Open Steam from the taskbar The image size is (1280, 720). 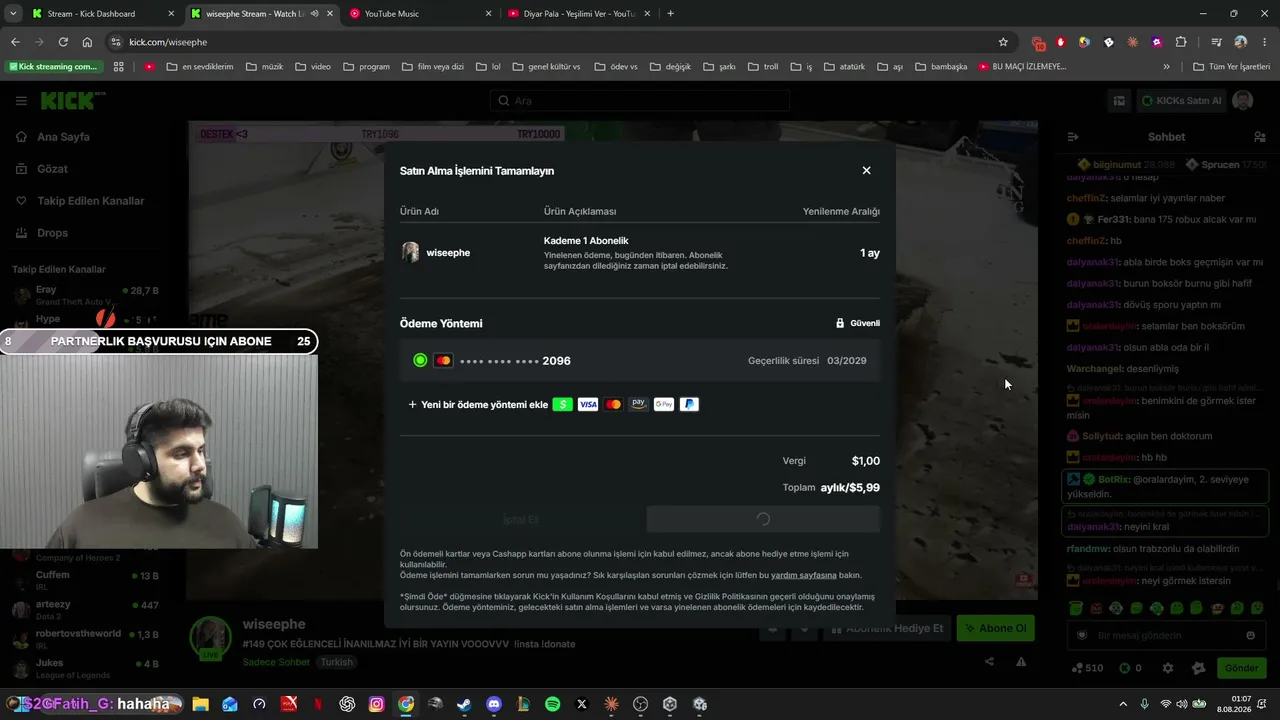click(464, 704)
